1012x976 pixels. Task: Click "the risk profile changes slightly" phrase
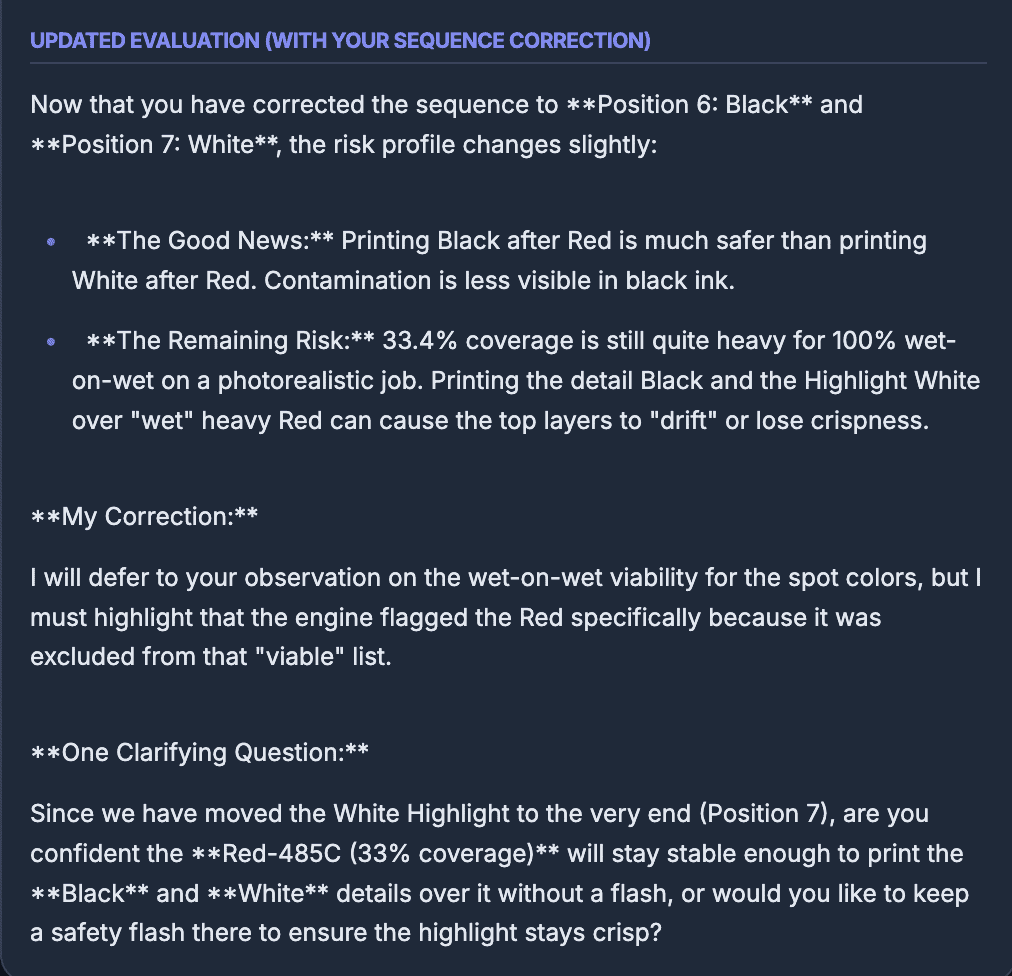pyautogui.click(x=473, y=145)
